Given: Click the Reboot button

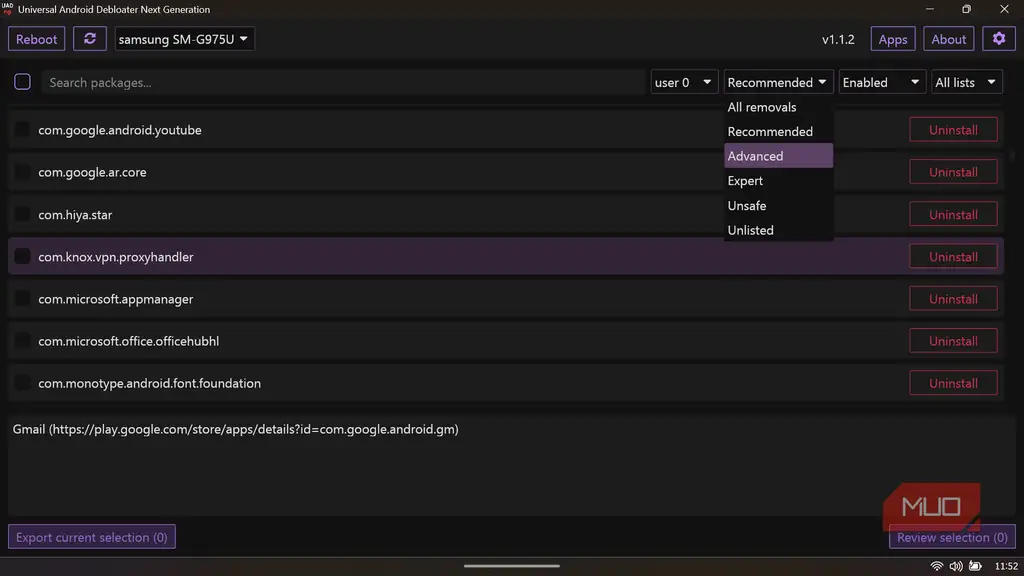Looking at the screenshot, I should pos(37,39).
